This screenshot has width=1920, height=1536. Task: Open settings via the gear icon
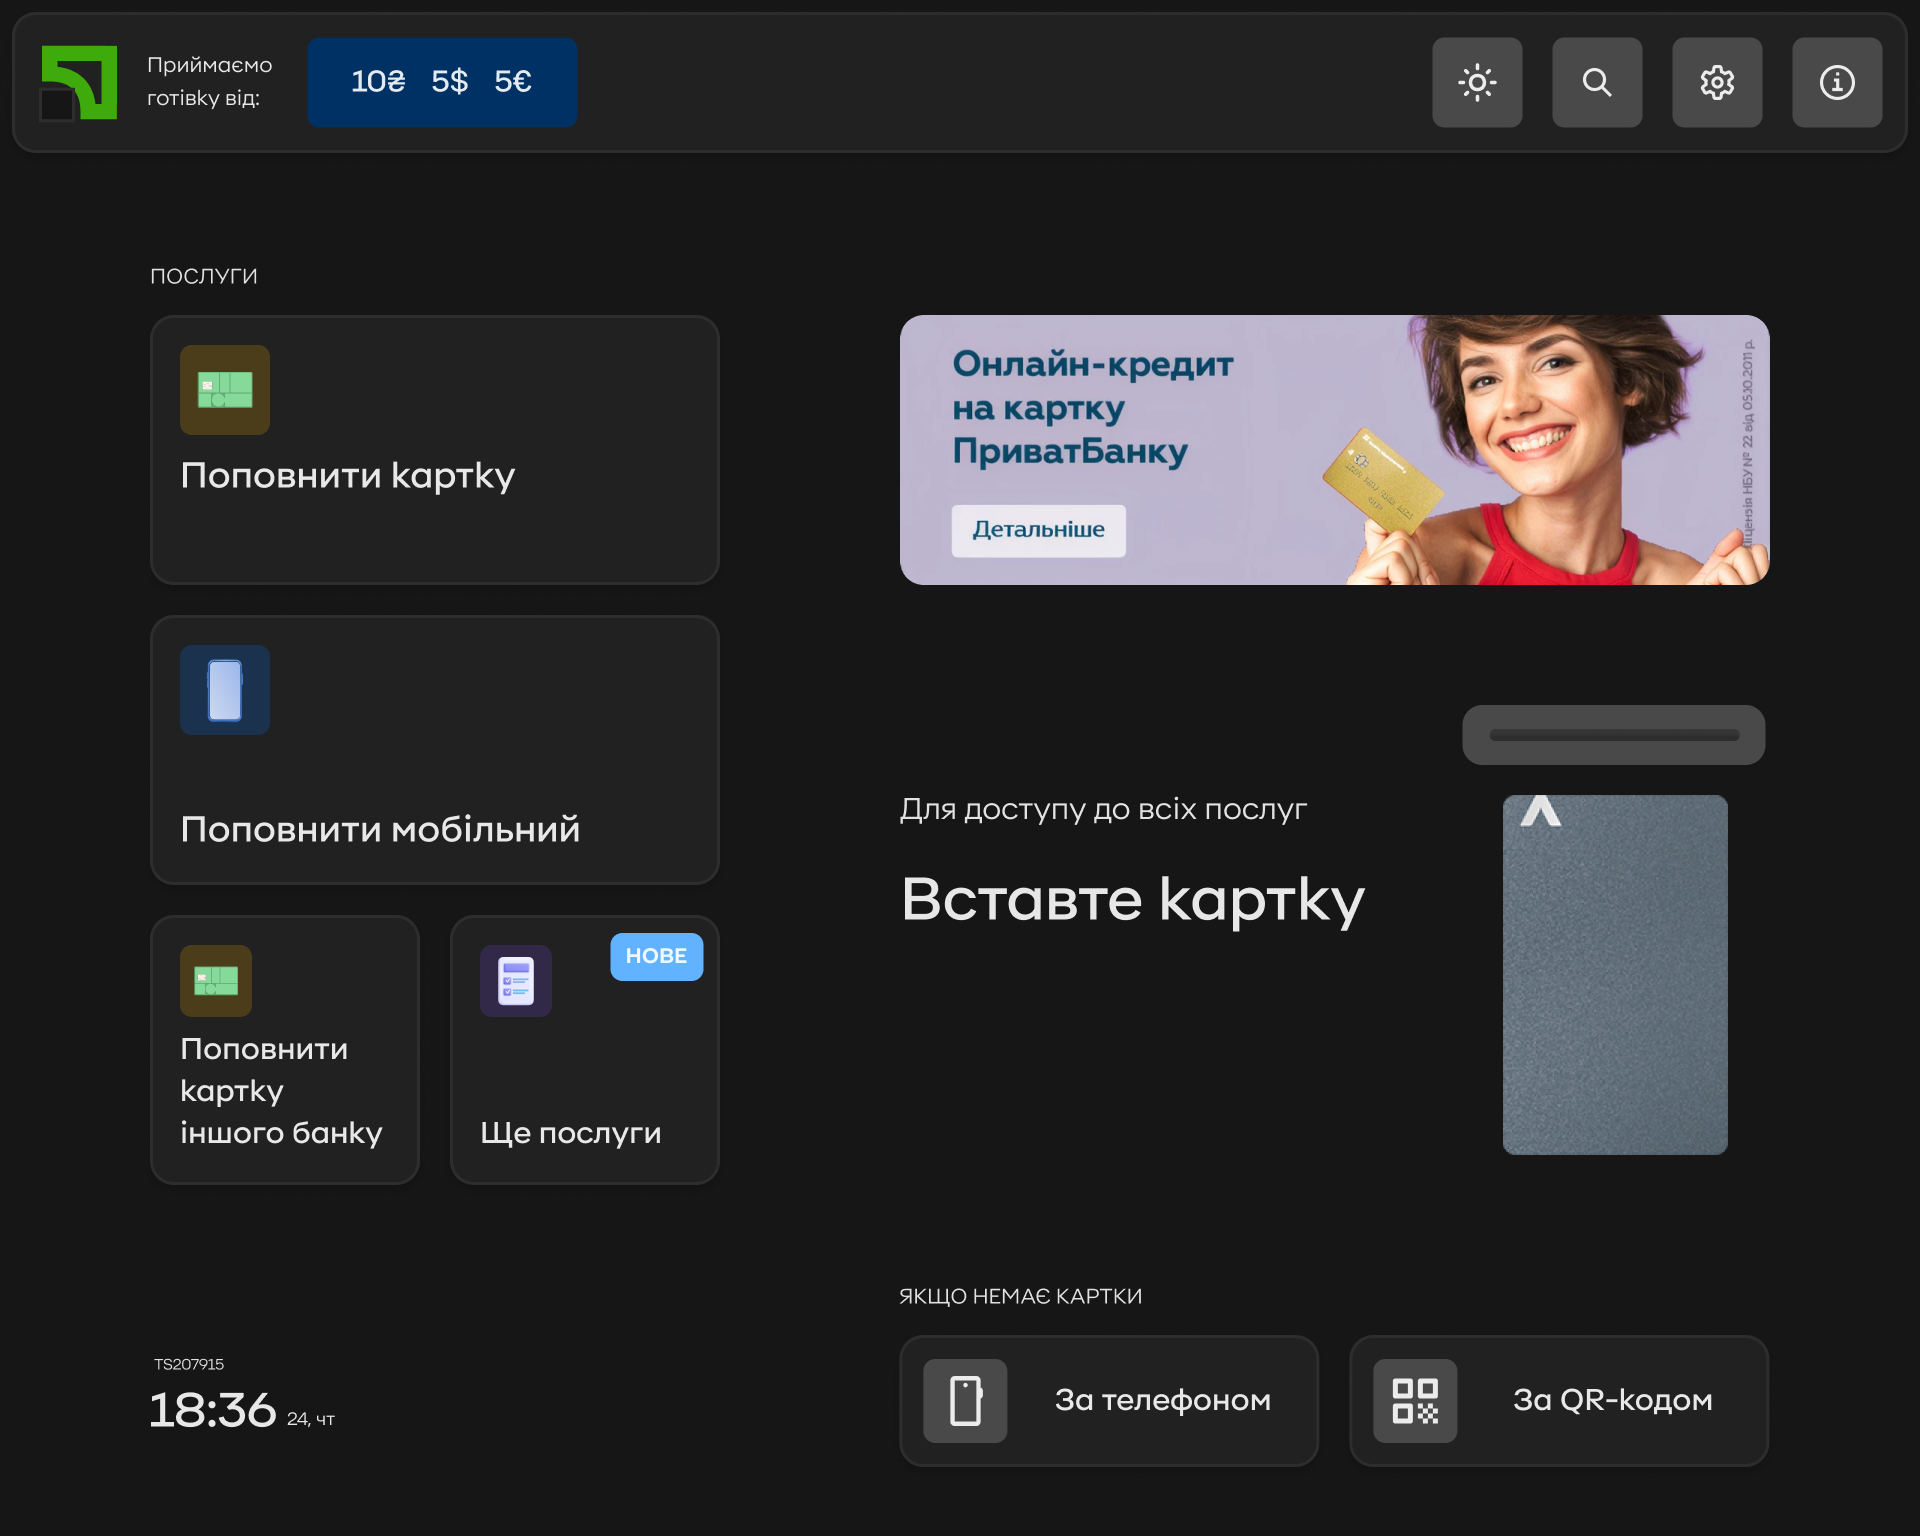point(1717,82)
